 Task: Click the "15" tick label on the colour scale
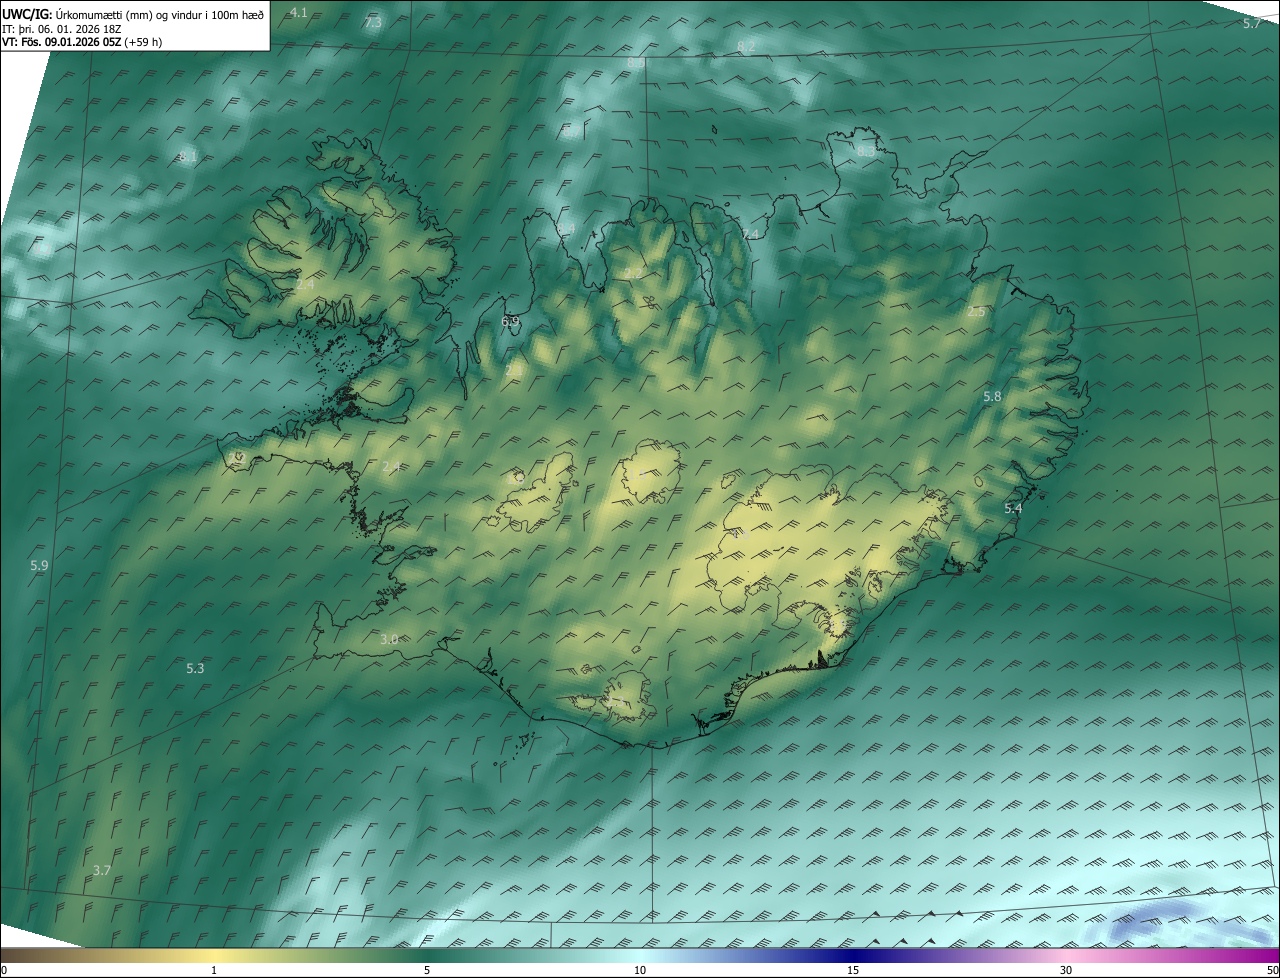click(x=853, y=971)
